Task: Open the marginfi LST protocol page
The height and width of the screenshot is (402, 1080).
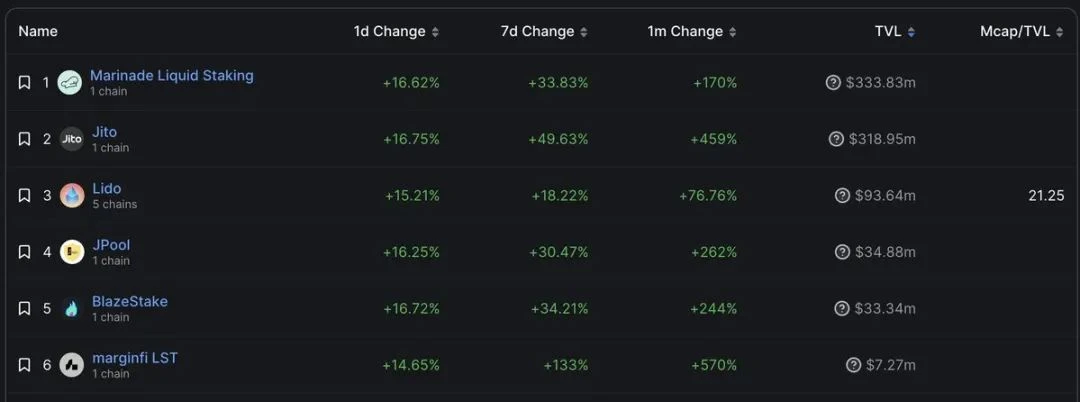Action: [x=135, y=358]
